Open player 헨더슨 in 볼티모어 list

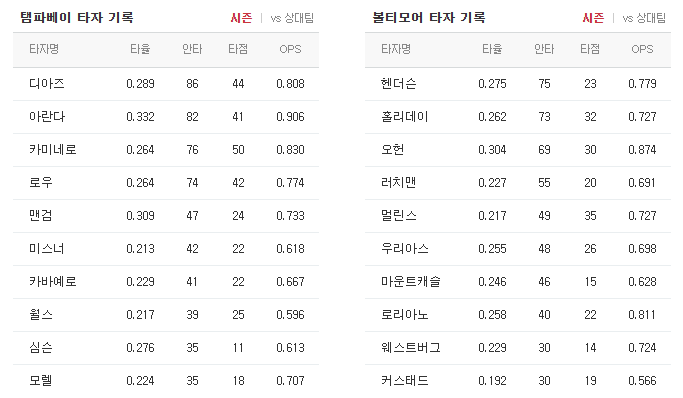[x=399, y=84]
